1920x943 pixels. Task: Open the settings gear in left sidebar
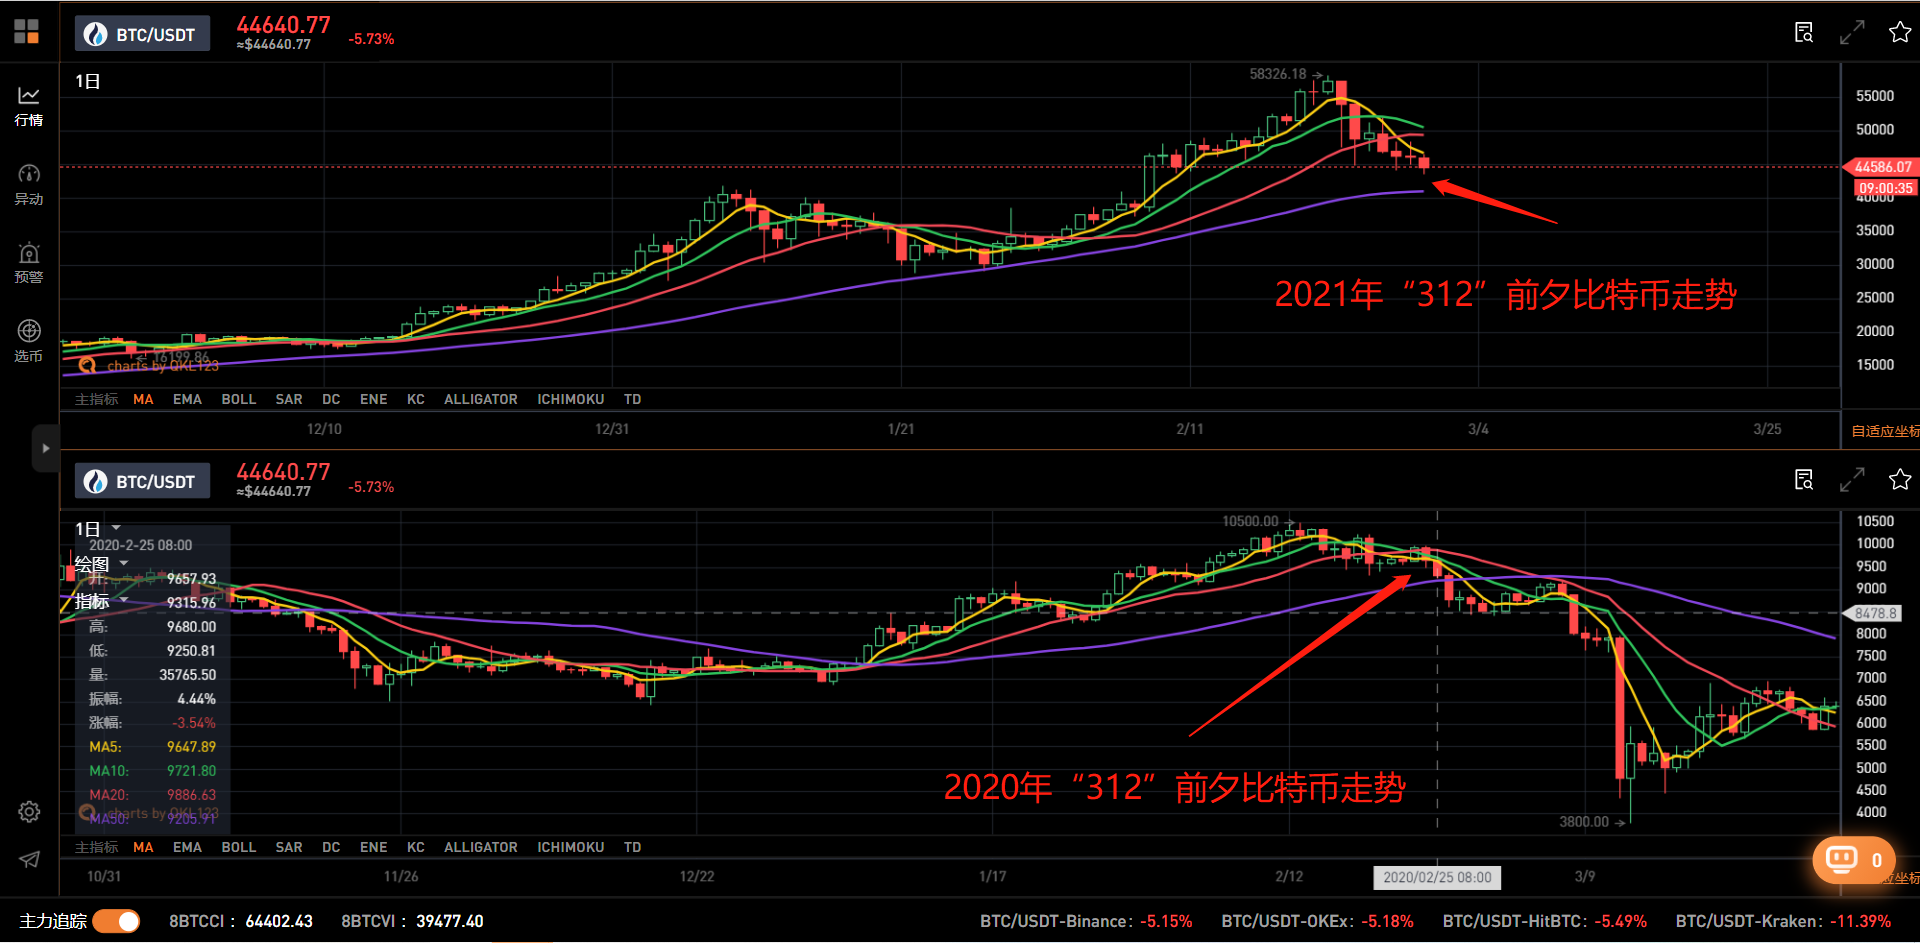[29, 812]
